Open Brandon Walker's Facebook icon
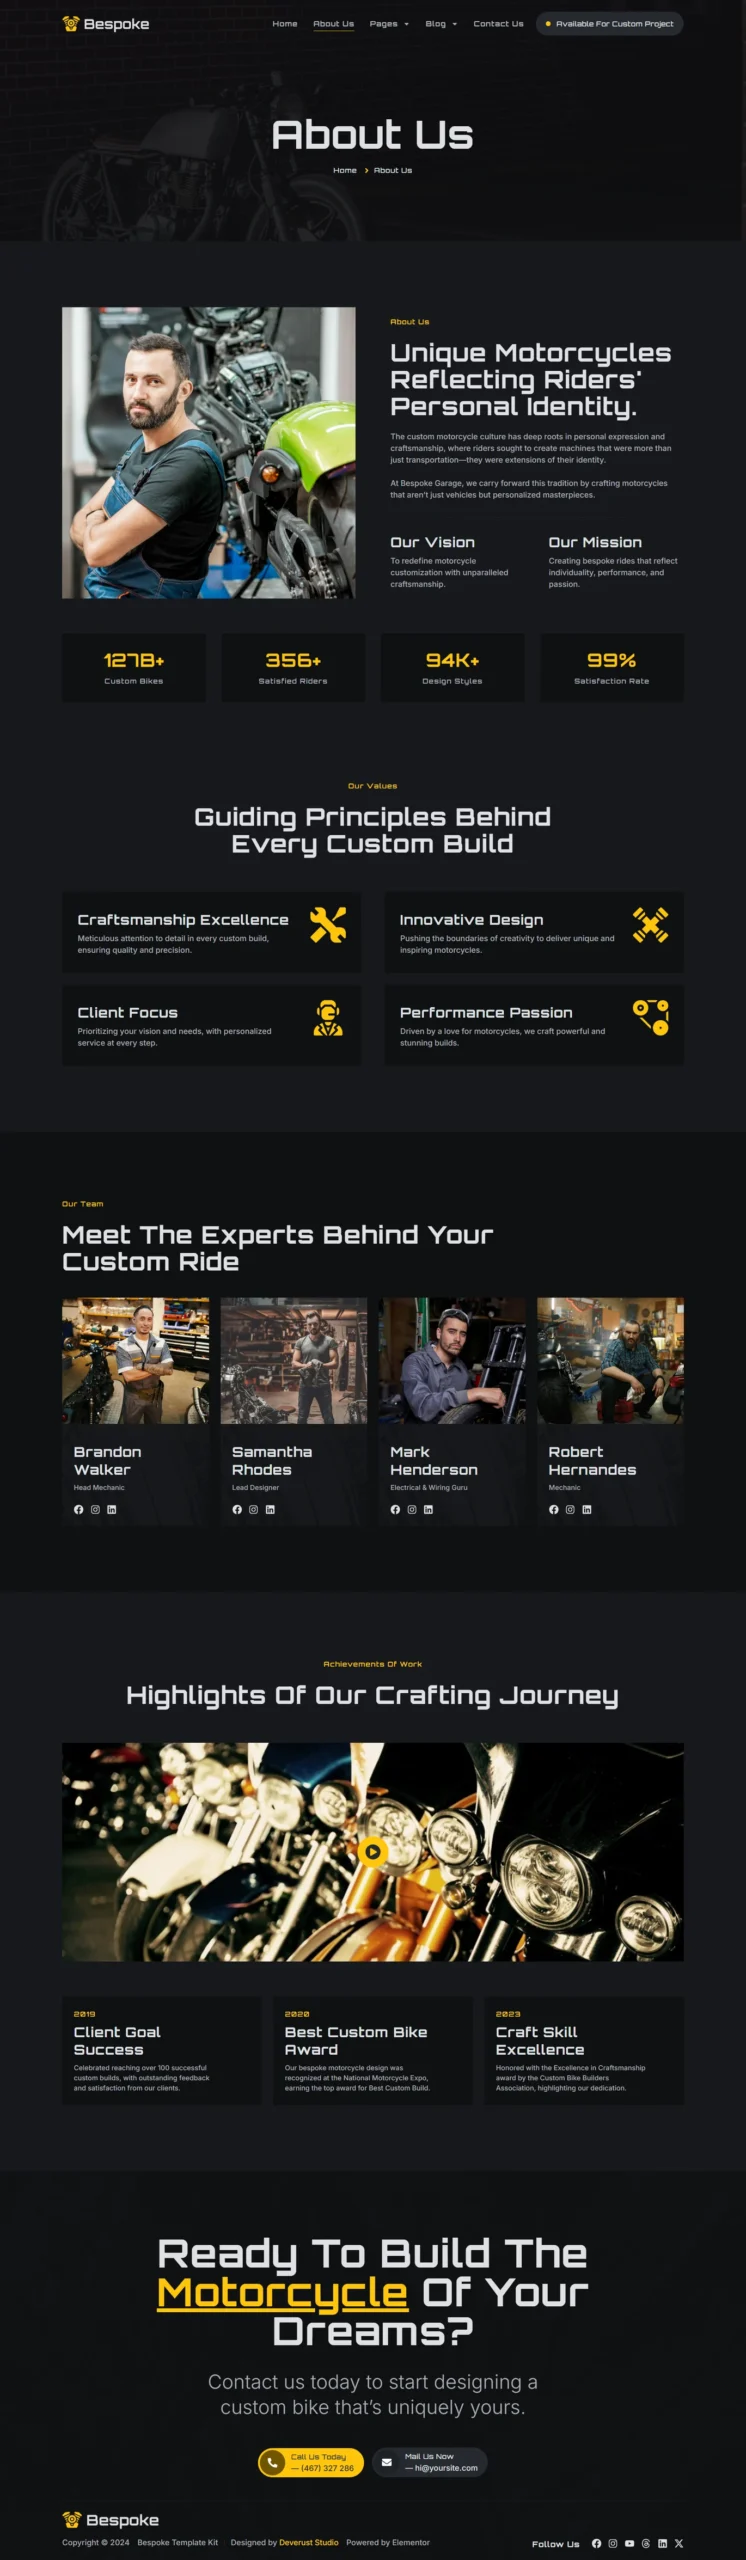The height and width of the screenshot is (2560, 746). (x=79, y=1510)
